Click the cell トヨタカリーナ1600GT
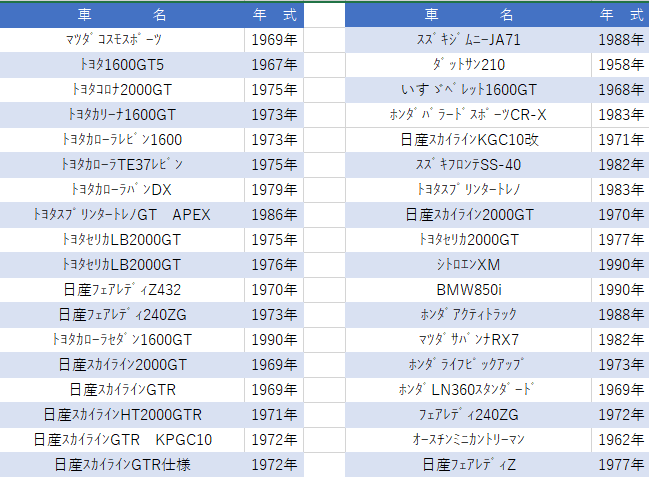This screenshot has width=649, height=477. (122, 115)
